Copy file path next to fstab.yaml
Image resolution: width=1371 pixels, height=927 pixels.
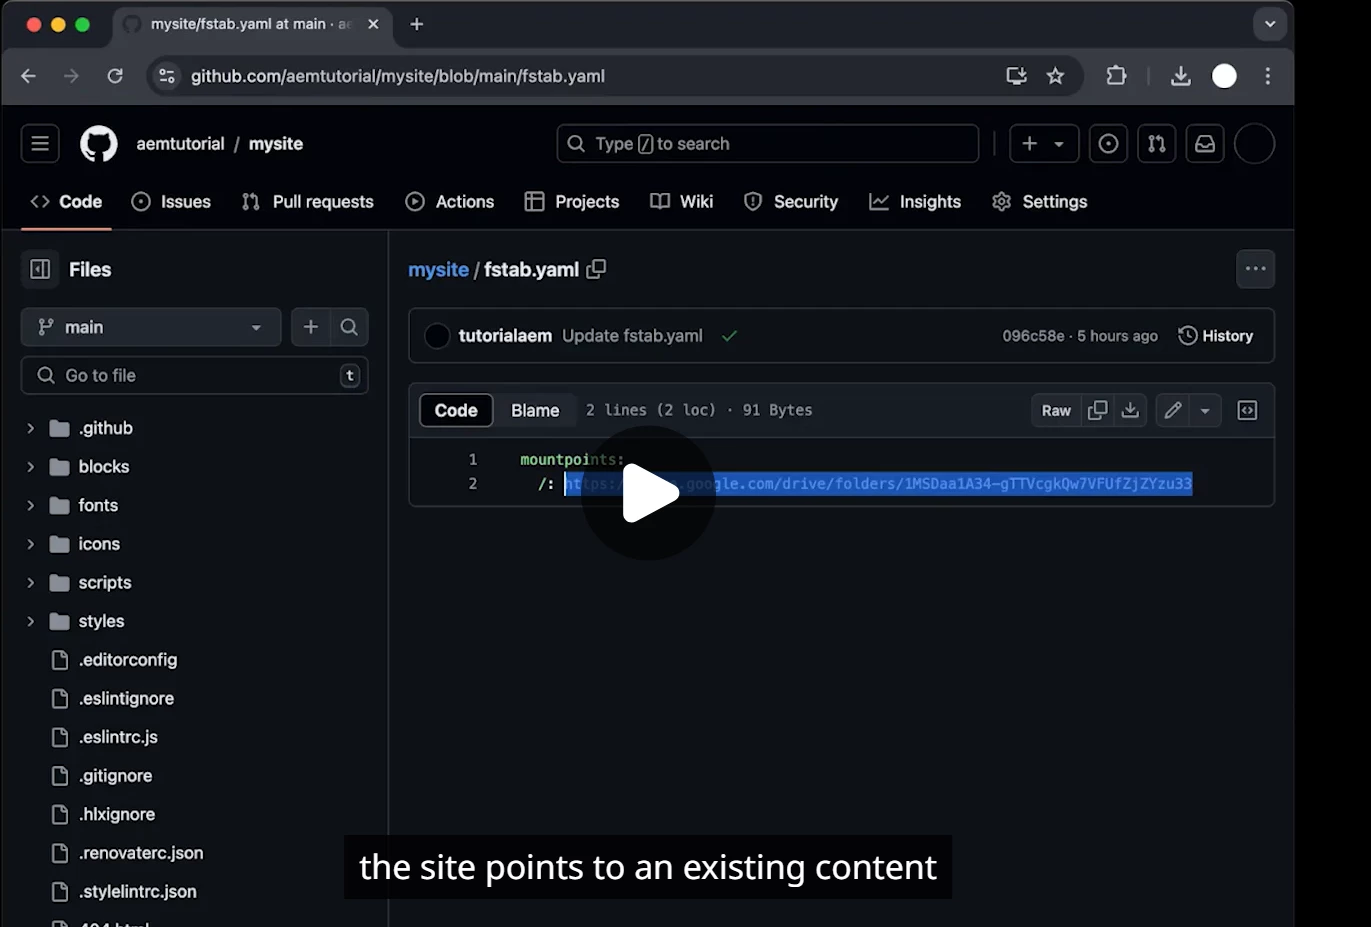point(596,269)
